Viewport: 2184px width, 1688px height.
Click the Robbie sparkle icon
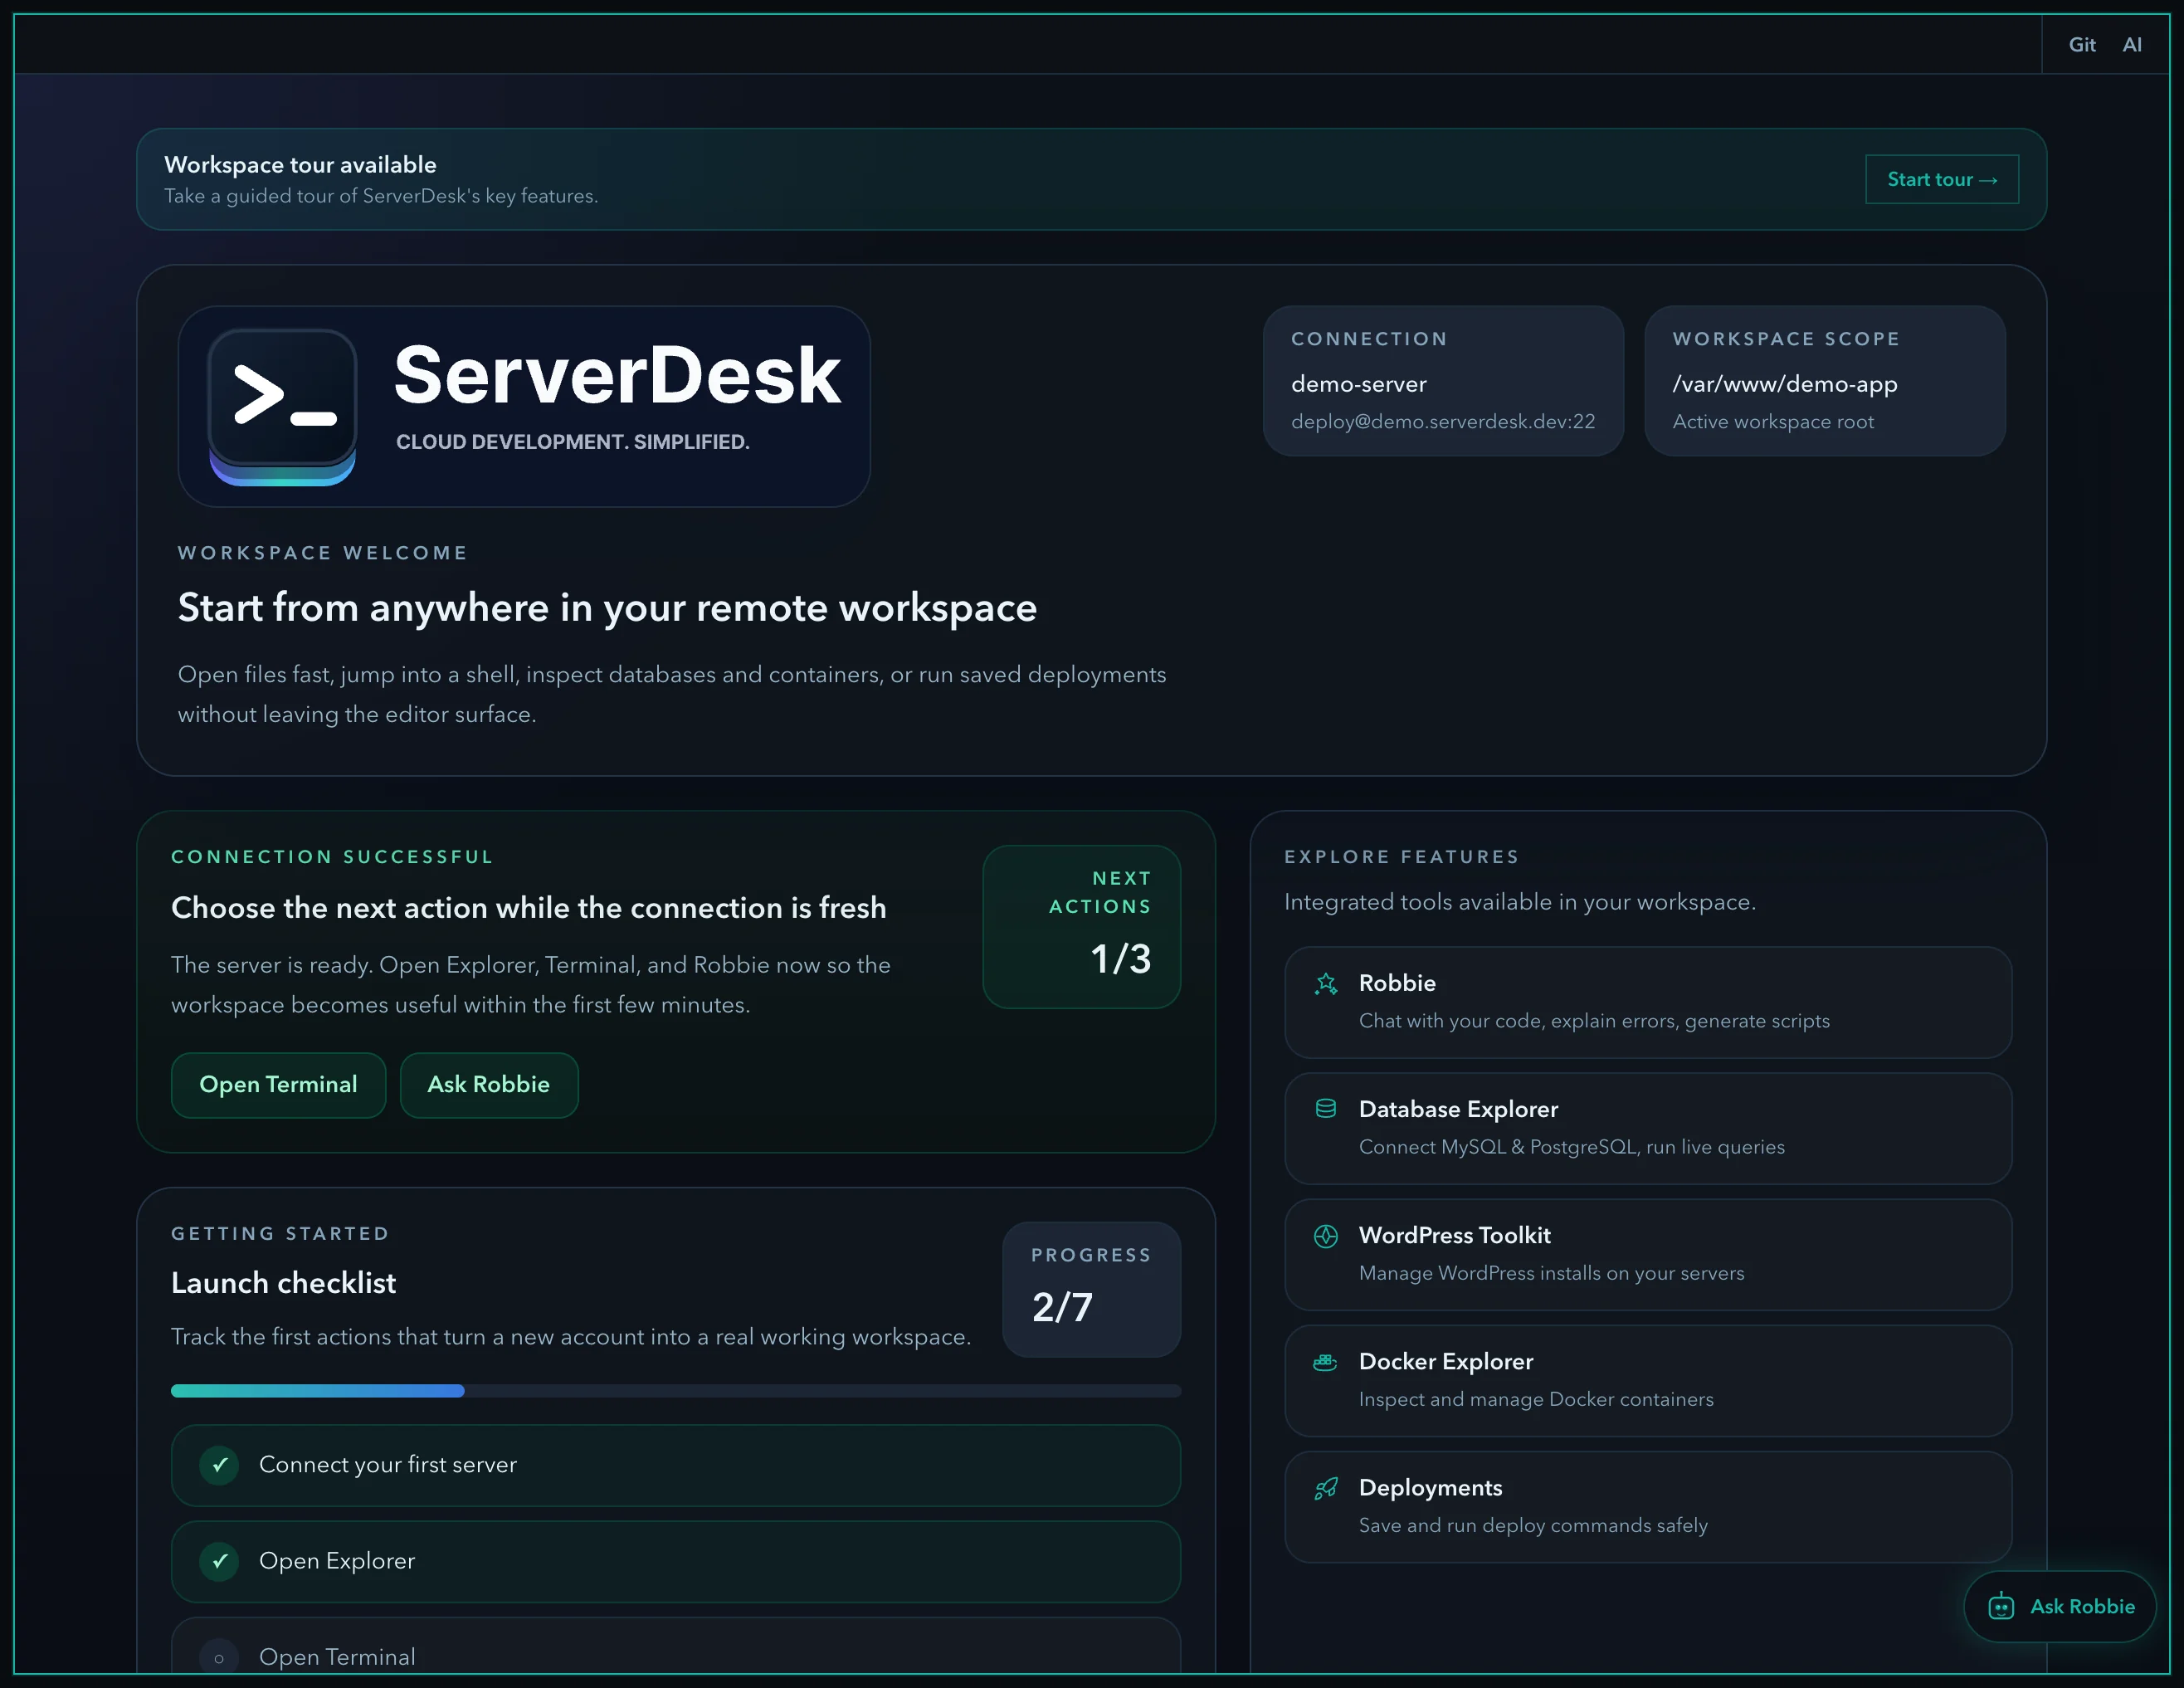[1326, 984]
